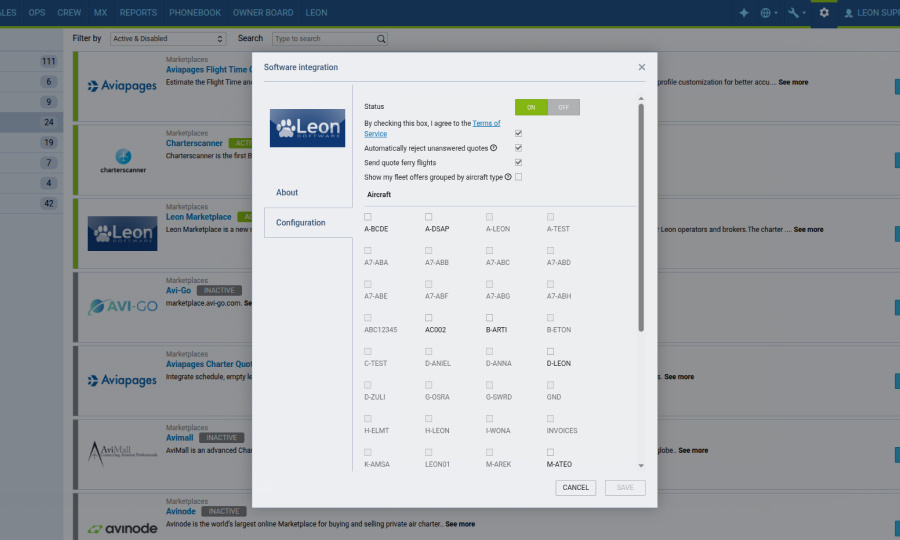Open the Terms of Service link
Image resolution: width=900 pixels, height=540 pixels.
pos(486,124)
